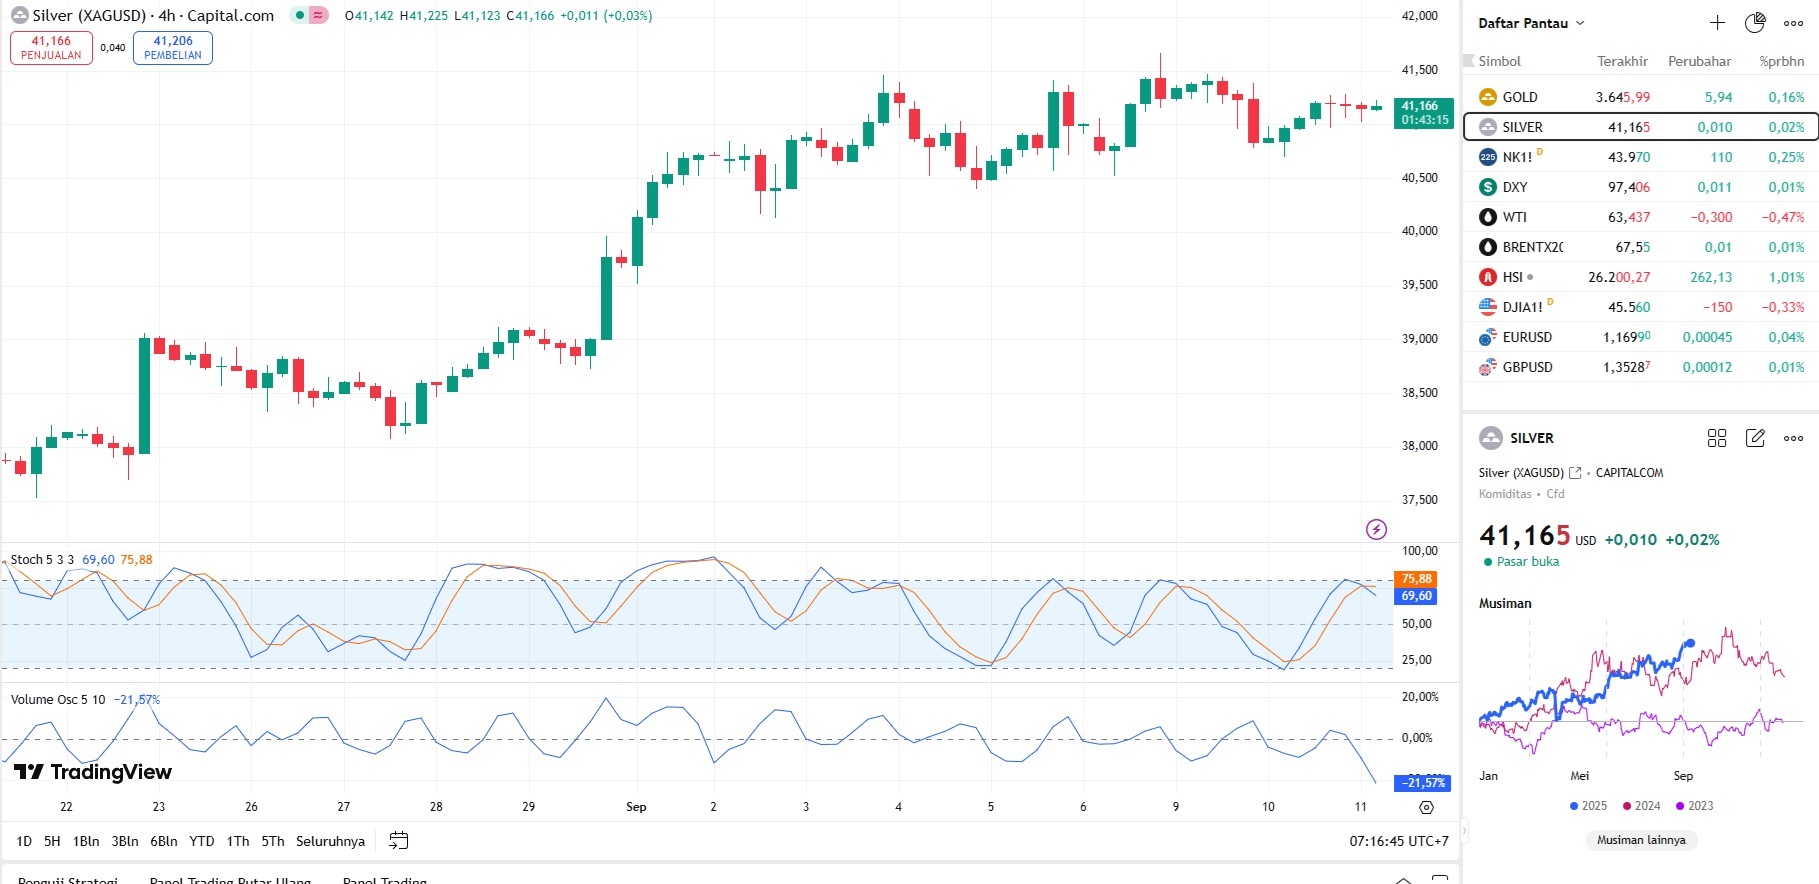Screen dimensions: 1819x884
Task: Click the purple lightning bolt icon on chart
Action: (1377, 529)
